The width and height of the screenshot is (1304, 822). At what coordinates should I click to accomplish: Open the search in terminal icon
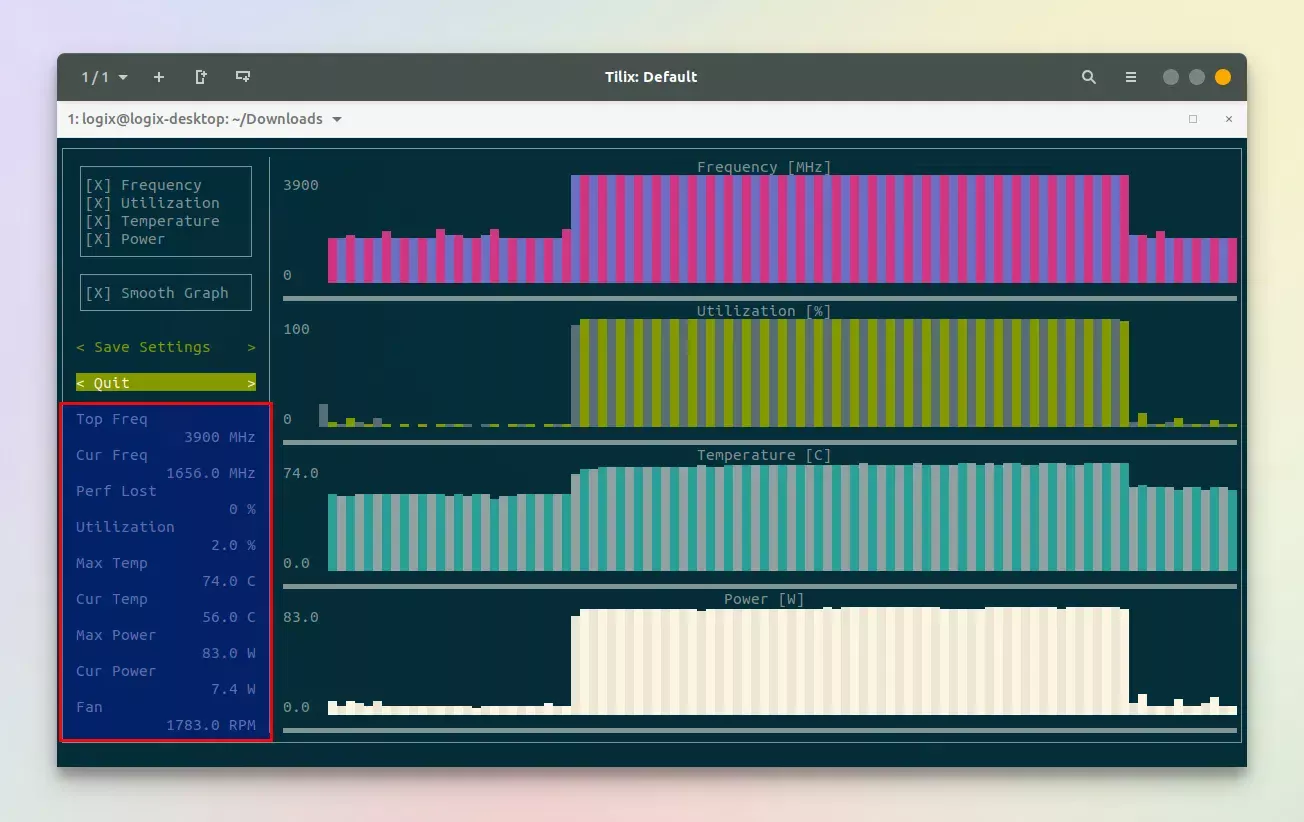point(1089,77)
